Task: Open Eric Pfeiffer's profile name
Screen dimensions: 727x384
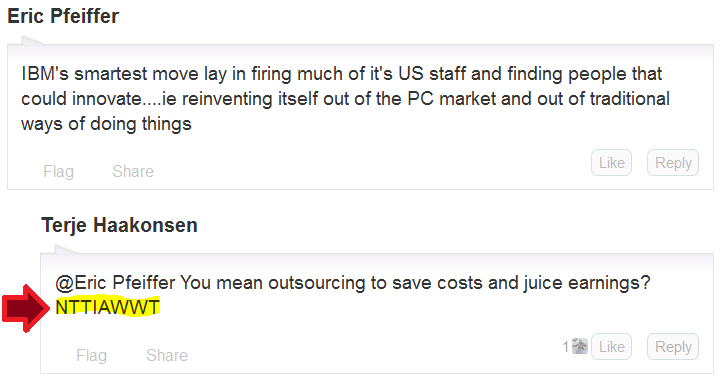Action: point(63,16)
